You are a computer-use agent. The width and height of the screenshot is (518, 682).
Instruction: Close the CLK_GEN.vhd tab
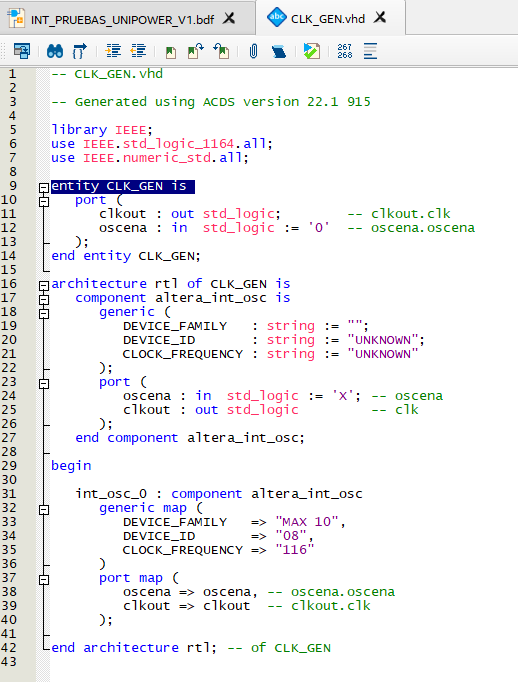(x=380, y=17)
